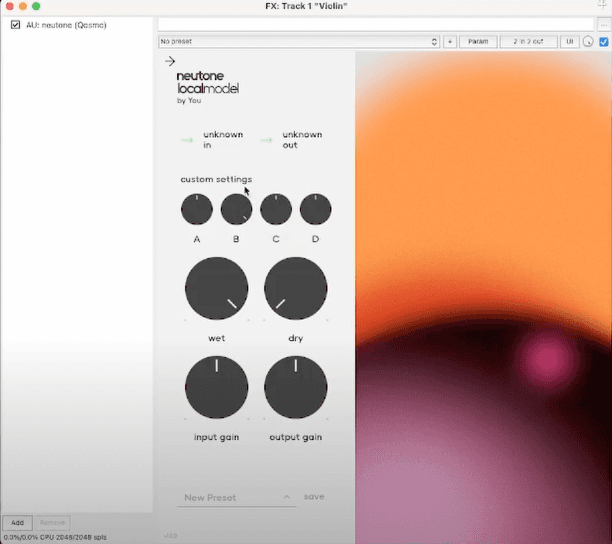Click the green zoom window button
Viewport: 612px width, 544px height.
pyautogui.click(x=36, y=6)
